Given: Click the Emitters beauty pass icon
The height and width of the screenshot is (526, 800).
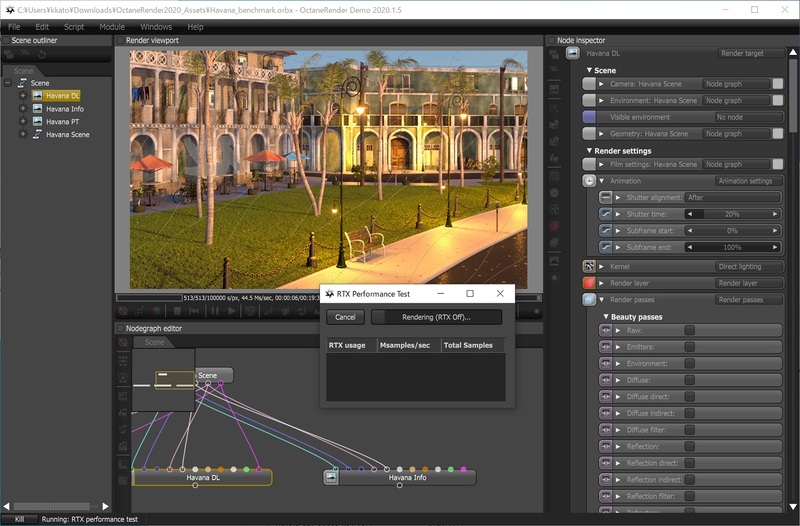Looking at the screenshot, I should tap(605, 347).
